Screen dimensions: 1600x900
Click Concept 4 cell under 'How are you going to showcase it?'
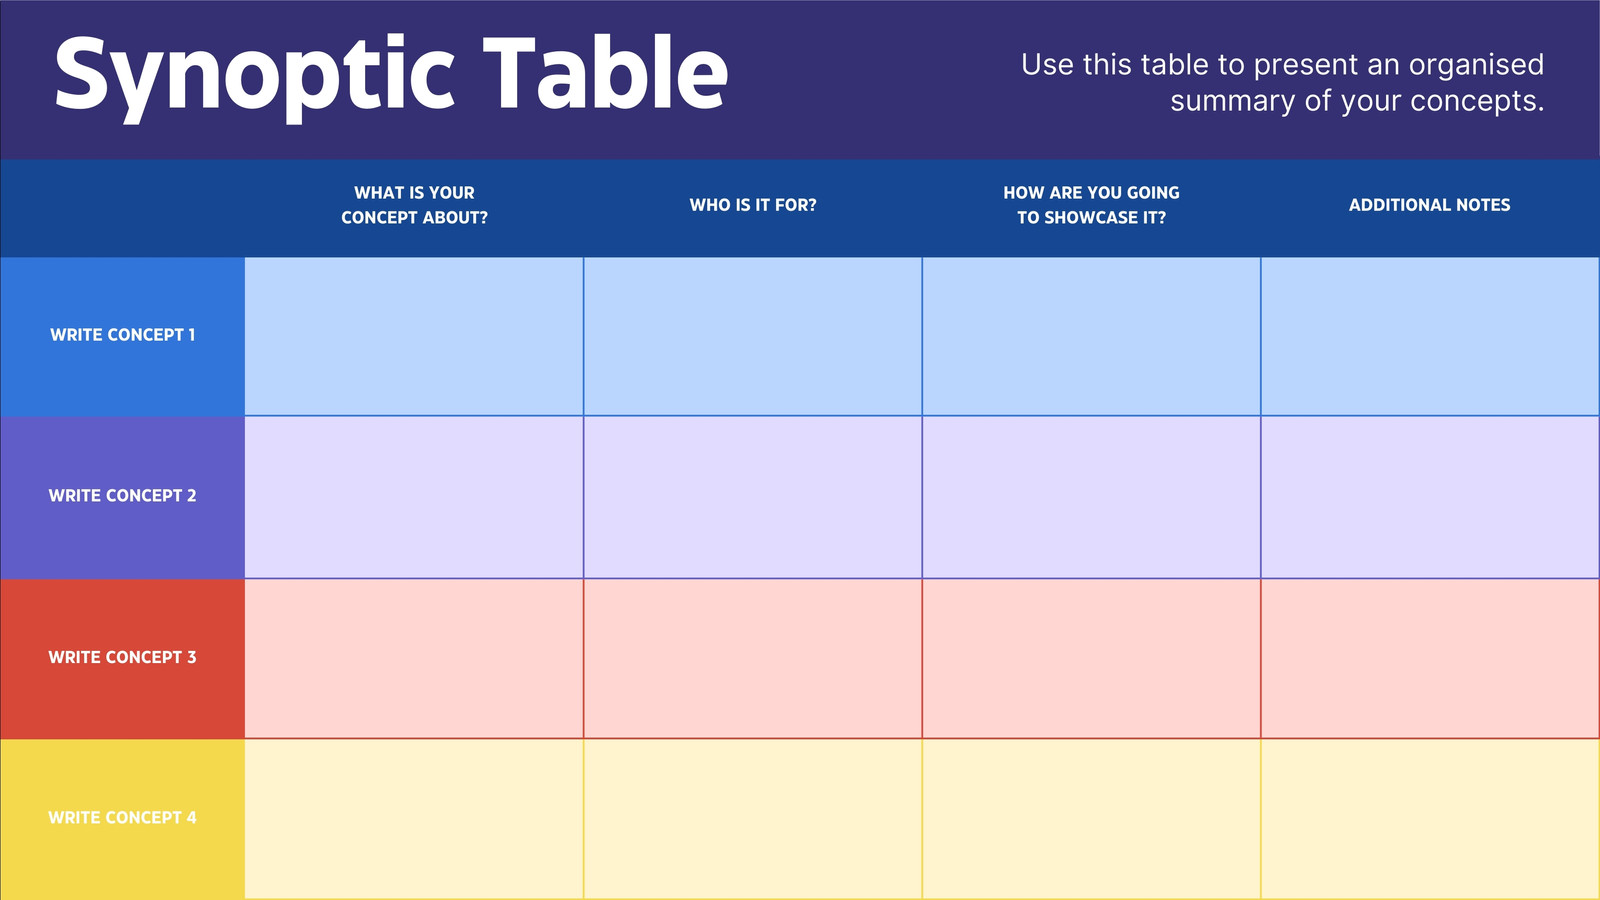tap(1091, 819)
